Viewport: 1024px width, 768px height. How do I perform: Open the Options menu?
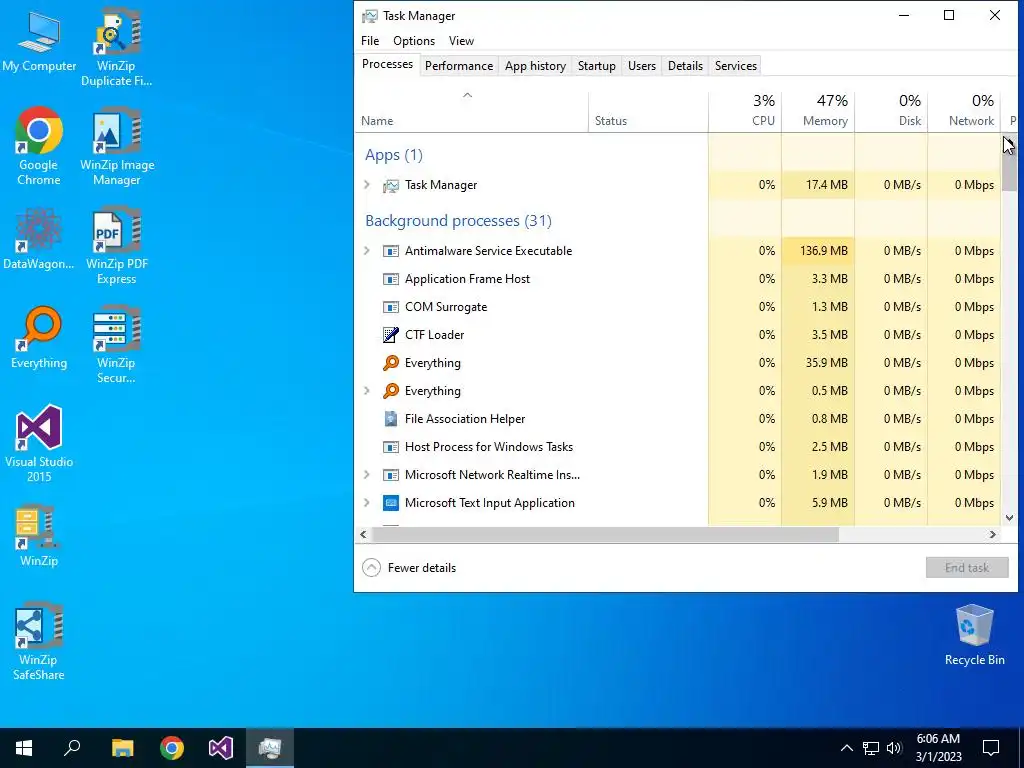414,40
